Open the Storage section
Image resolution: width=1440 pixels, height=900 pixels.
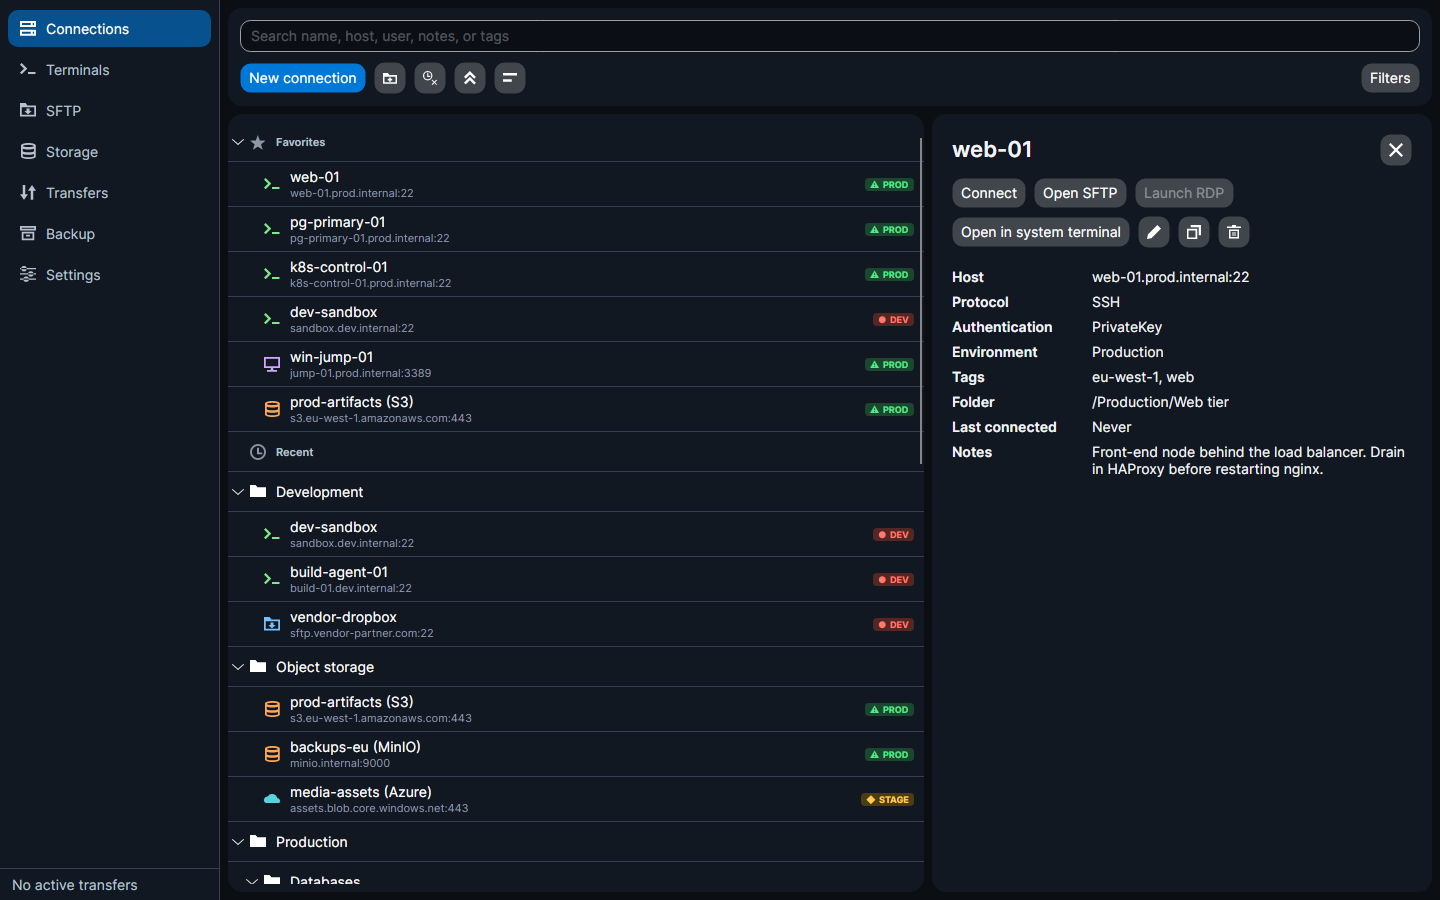click(109, 152)
